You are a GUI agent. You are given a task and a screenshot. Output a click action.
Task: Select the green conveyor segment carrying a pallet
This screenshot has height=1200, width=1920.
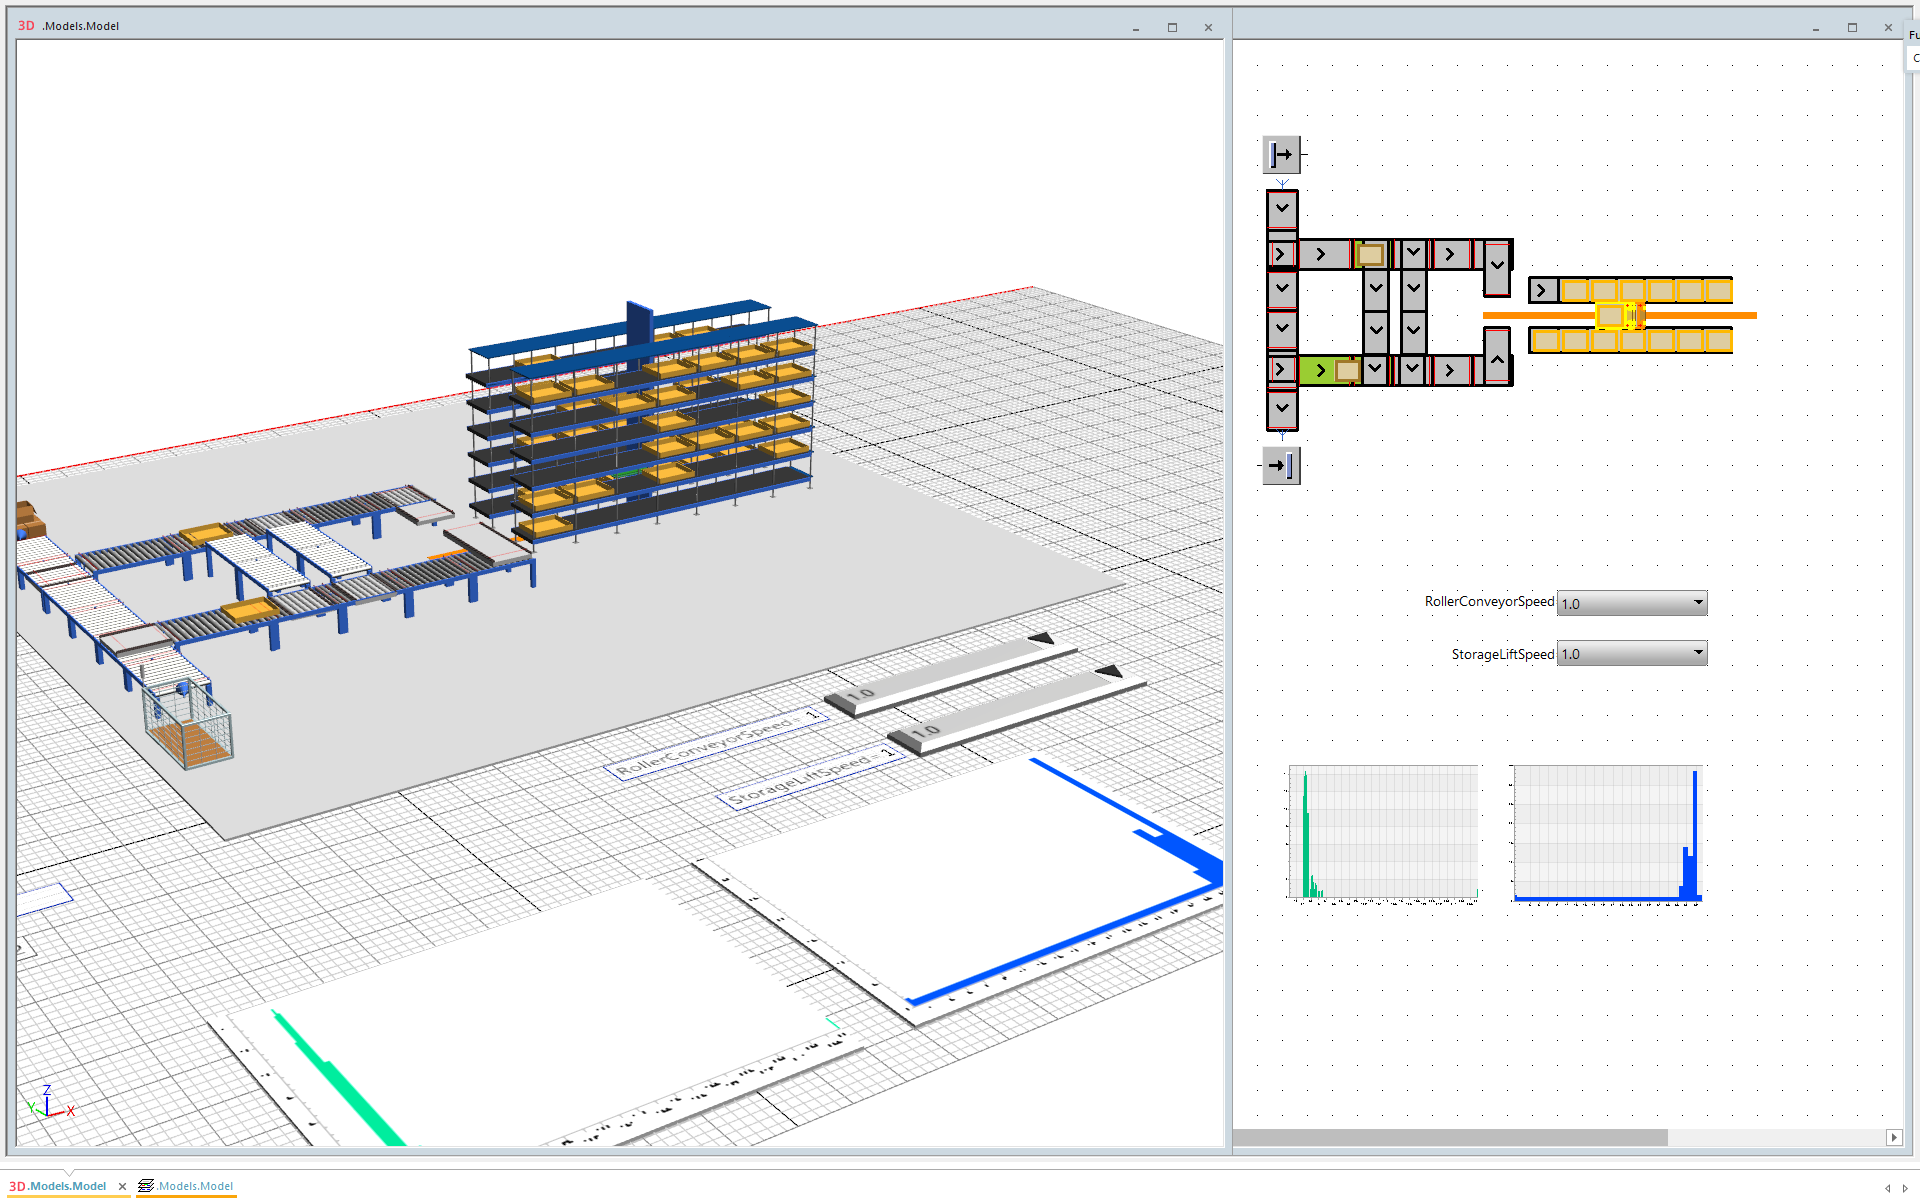[x=1322, y=369]
